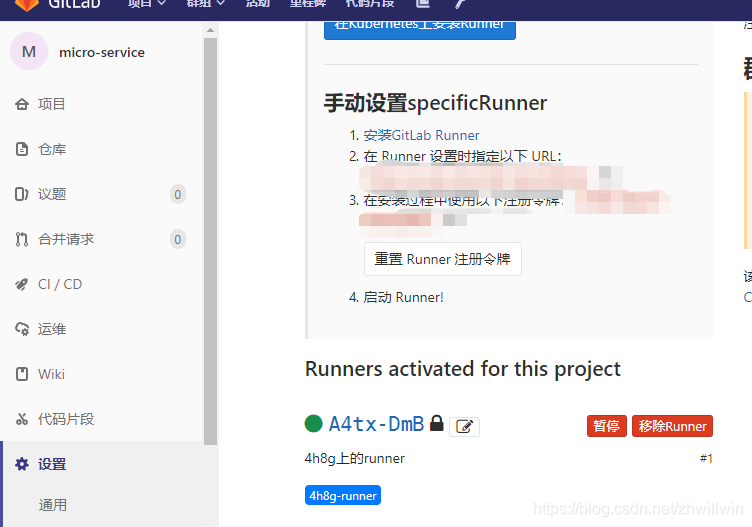Click the lock icon beside A4tx-DmB

tap(436, 423)
